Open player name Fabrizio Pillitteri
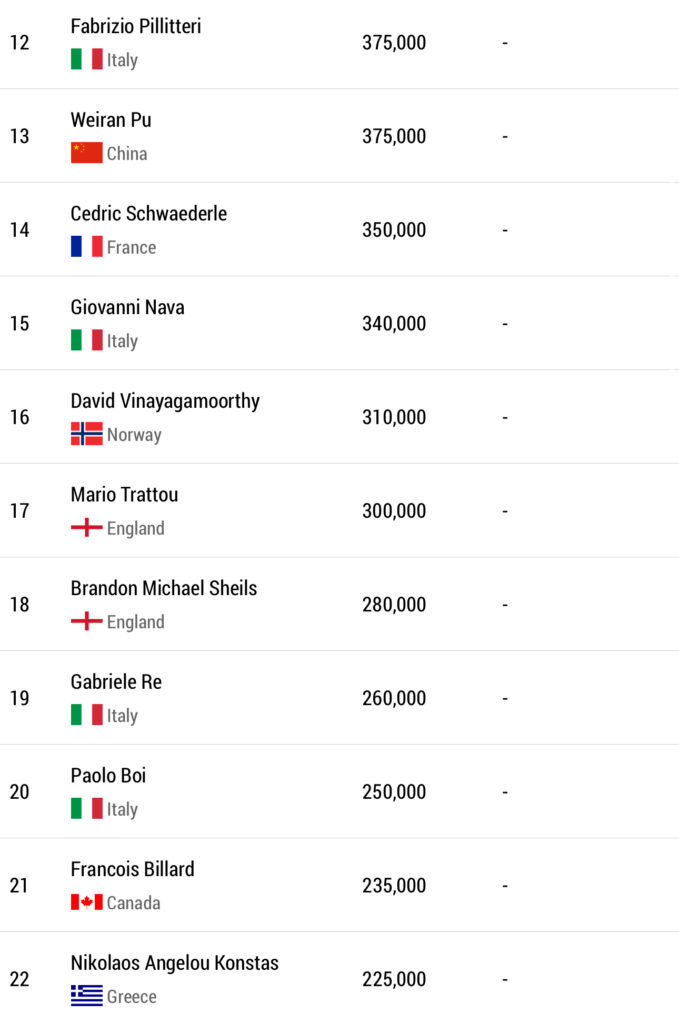 136,27
